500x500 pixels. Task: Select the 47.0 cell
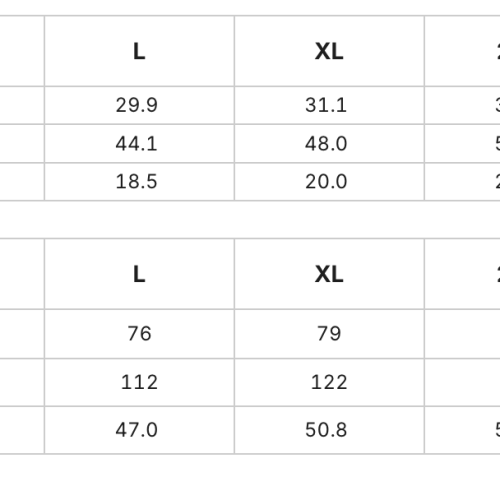tap(139, 430)
